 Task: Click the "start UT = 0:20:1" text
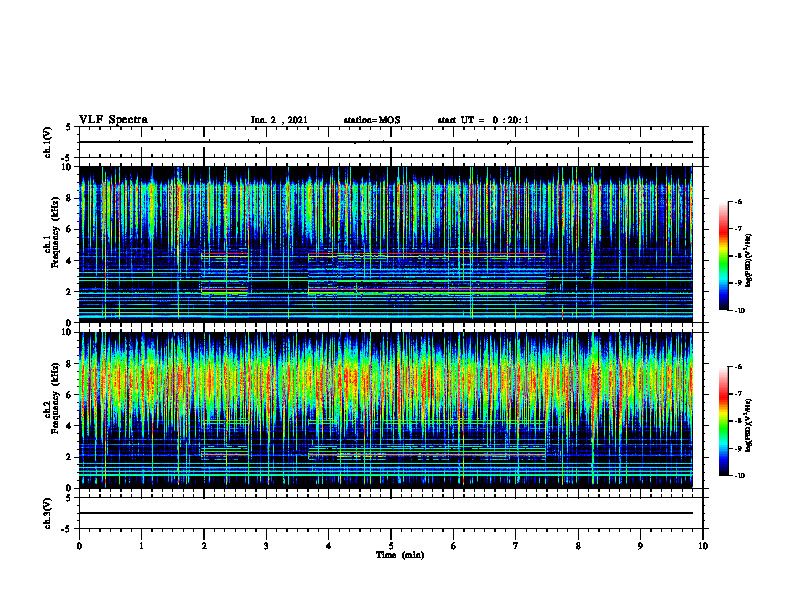[x=483, y=120]
